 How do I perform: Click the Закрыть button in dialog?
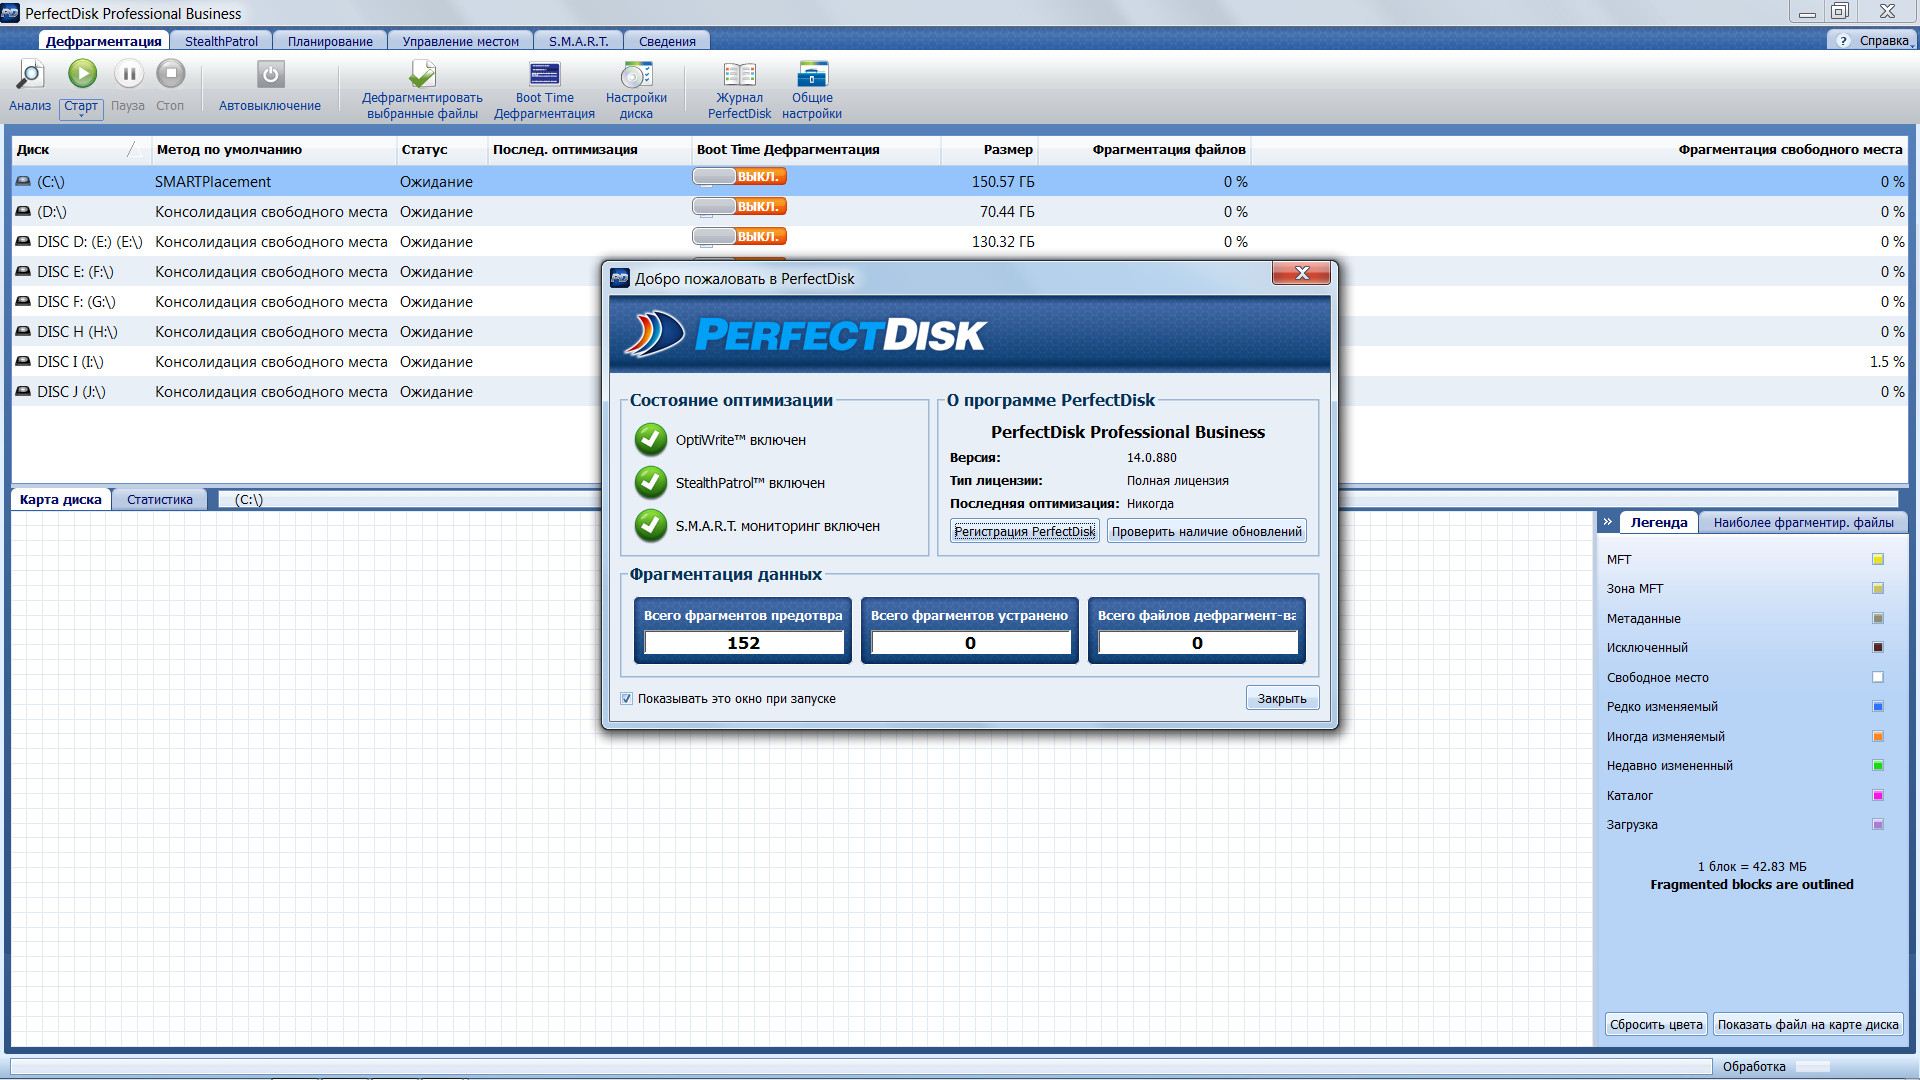pyautogui.click(x=1282, y=698)
